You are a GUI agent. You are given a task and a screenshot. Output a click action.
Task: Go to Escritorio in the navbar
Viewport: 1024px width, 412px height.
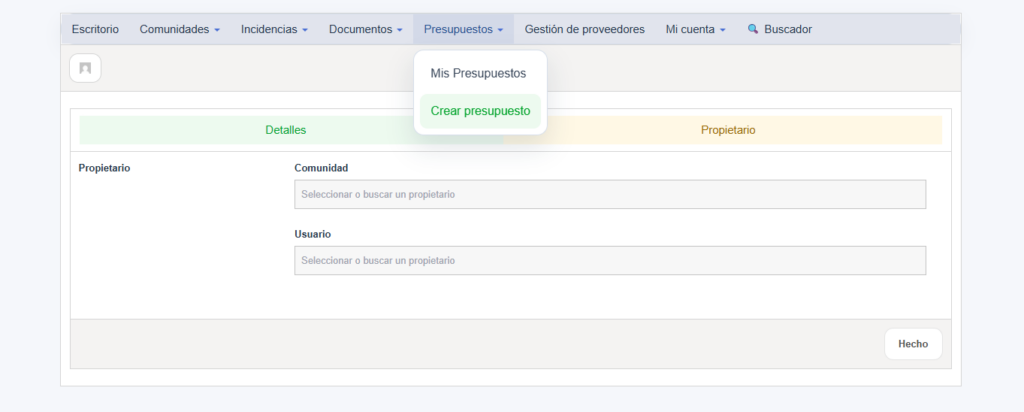point(95,29)
